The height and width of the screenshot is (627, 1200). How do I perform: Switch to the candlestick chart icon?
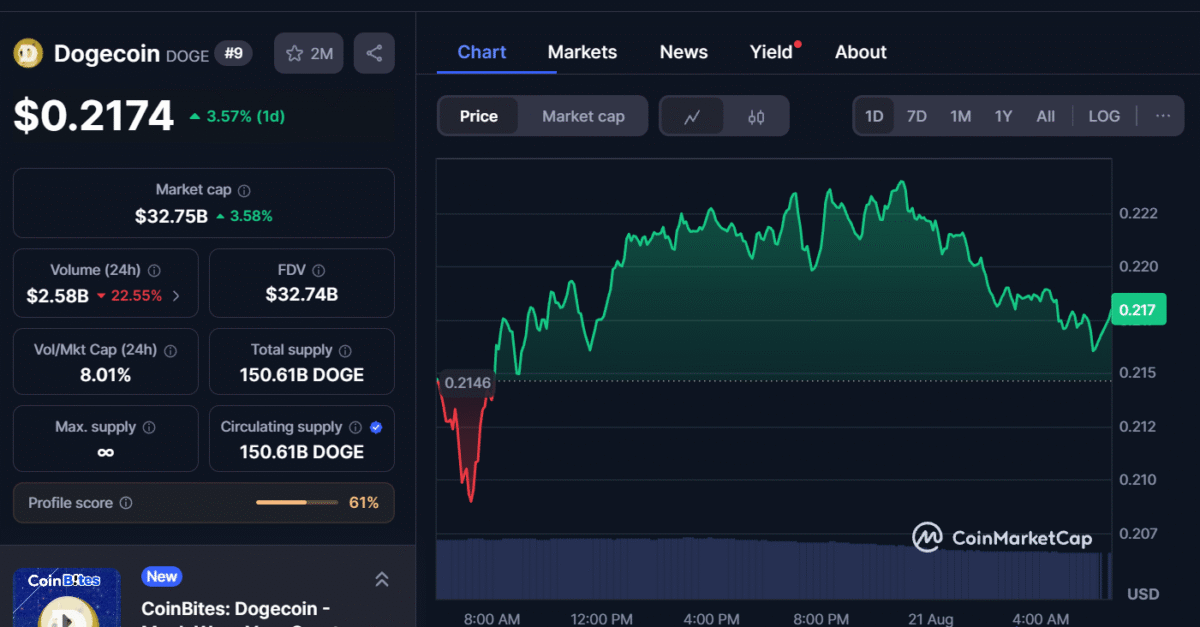(756, 116)
